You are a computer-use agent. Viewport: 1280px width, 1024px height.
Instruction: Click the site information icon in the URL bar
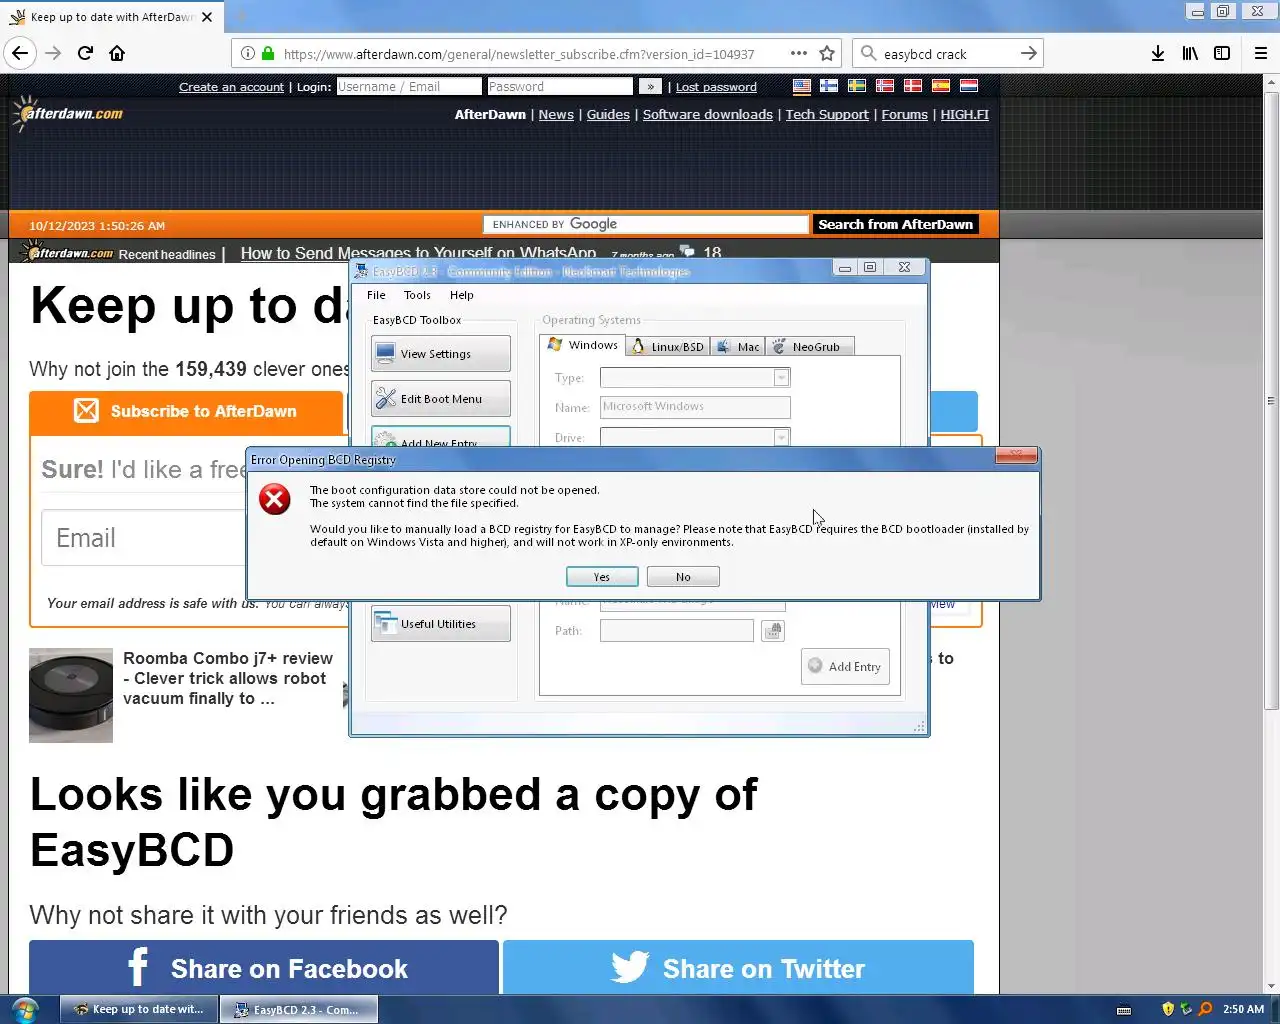248,54
